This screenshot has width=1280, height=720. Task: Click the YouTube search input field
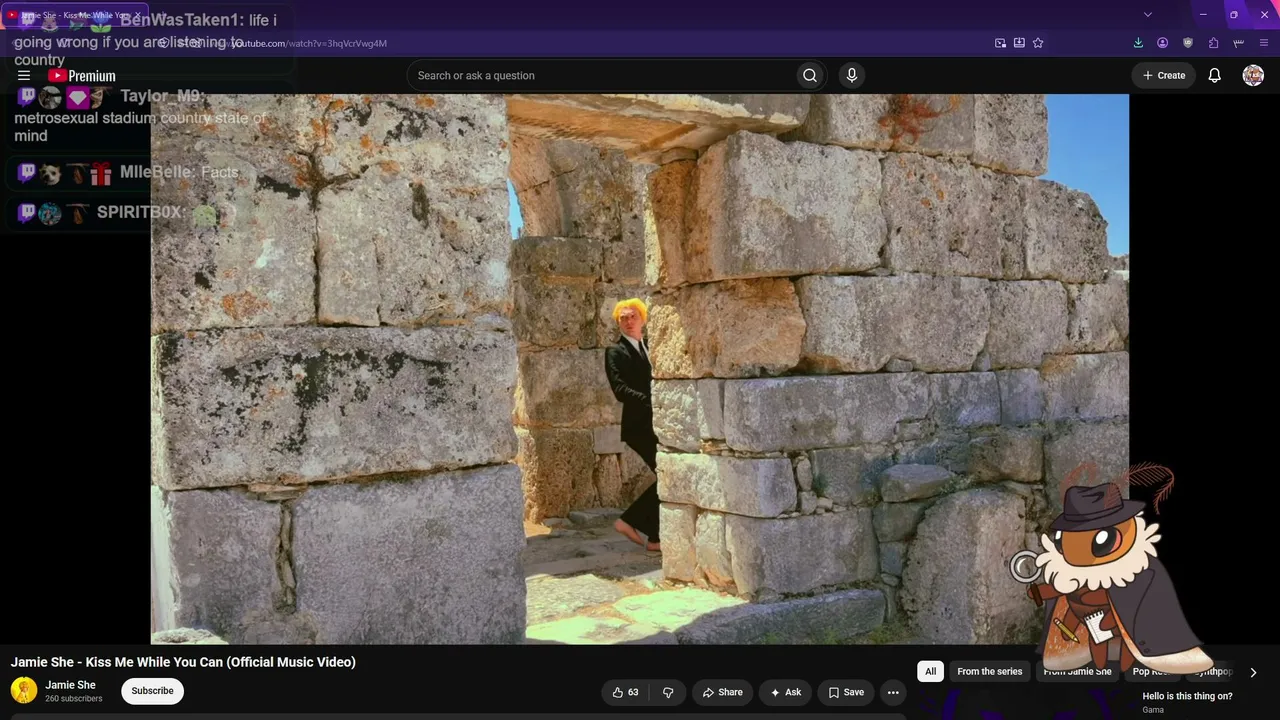pos(604,75)
